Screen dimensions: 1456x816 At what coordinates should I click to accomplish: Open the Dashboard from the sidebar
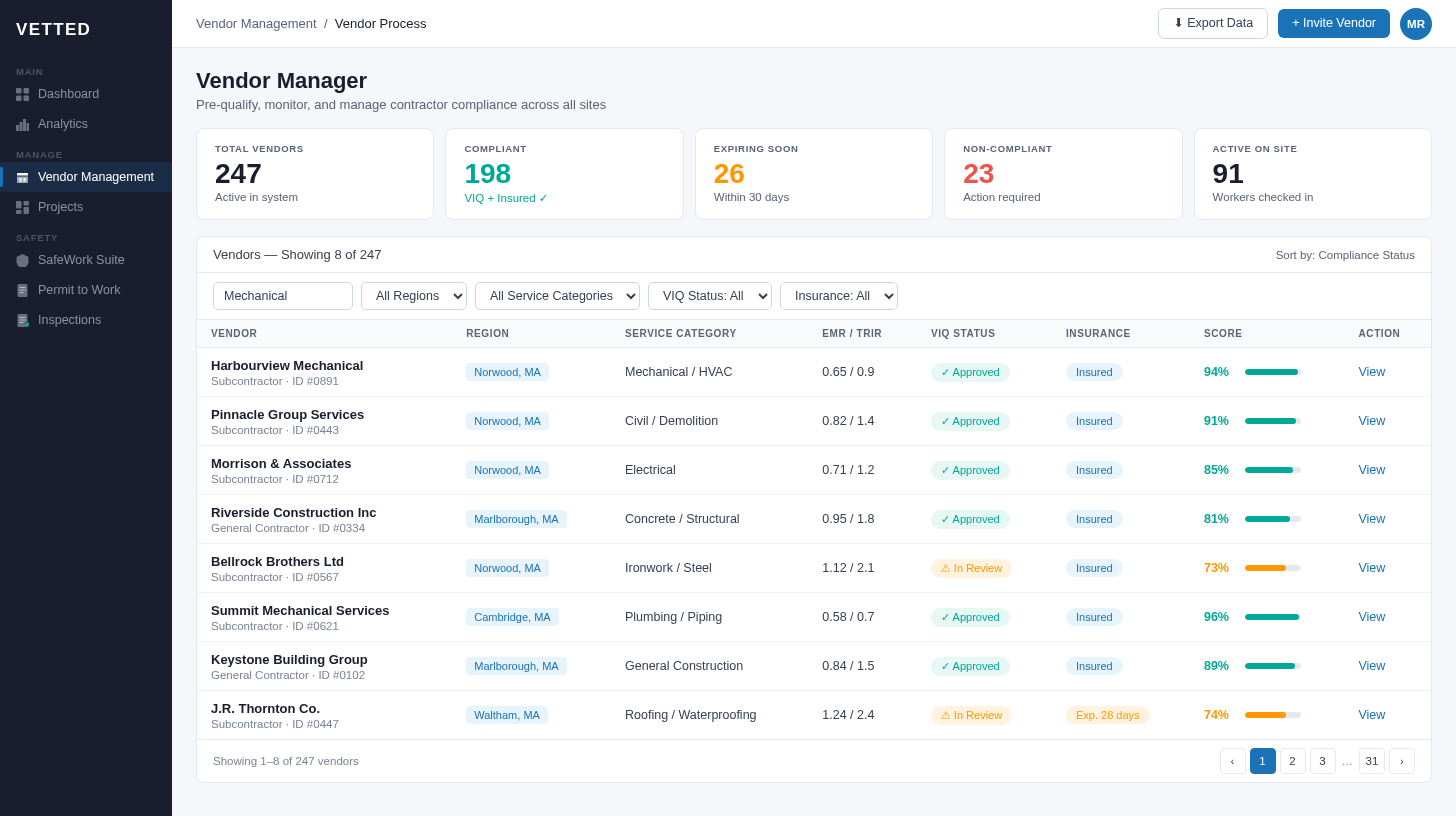67,93
